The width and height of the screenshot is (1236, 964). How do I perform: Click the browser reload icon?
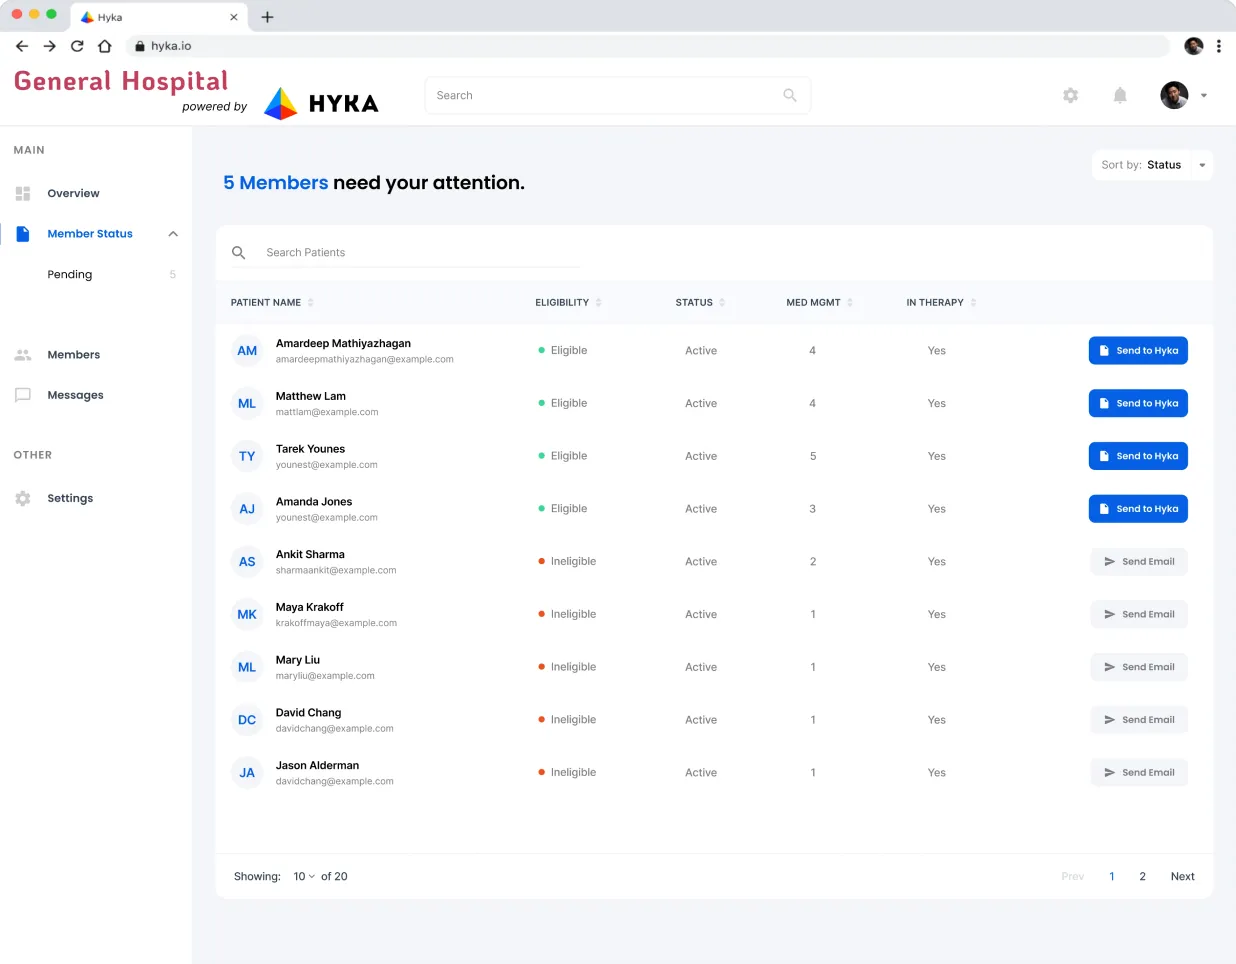pos(77,46)
